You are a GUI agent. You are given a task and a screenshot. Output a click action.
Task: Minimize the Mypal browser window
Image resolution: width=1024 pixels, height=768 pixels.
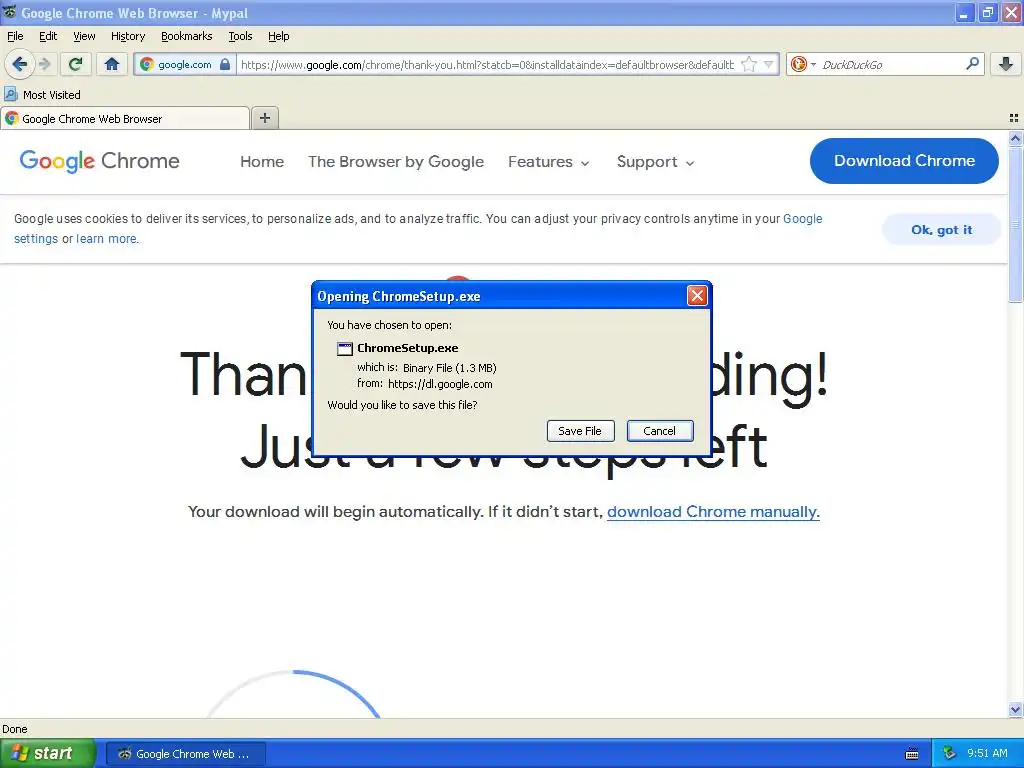click(x=963, y=13)
